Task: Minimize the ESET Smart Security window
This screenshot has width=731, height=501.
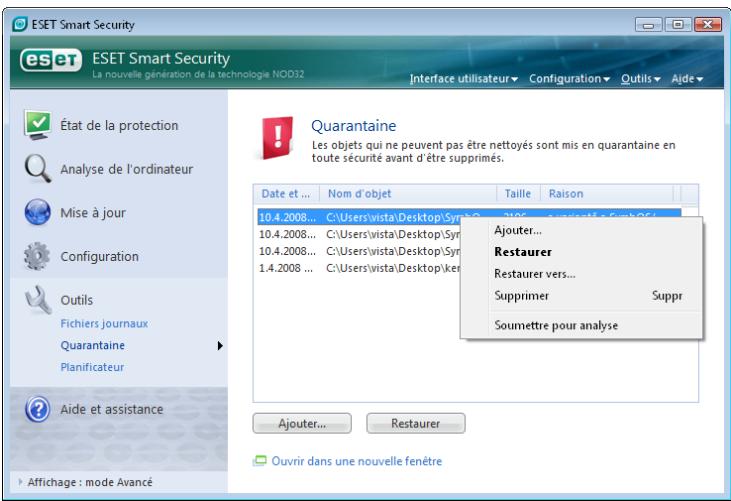Action: (x=648, y=24)
